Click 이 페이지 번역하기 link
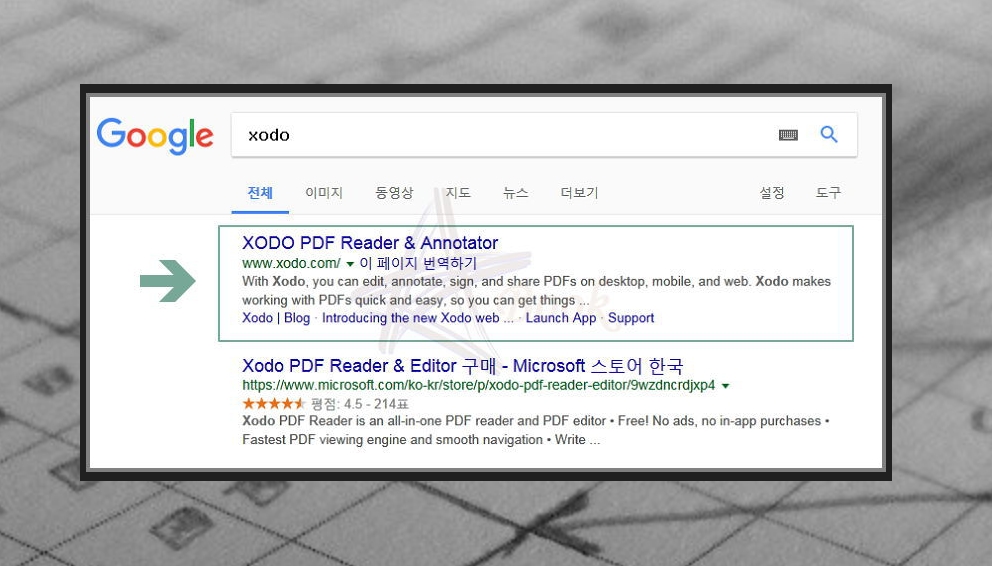This screenshot has height=566, width=992. (418, 263)
